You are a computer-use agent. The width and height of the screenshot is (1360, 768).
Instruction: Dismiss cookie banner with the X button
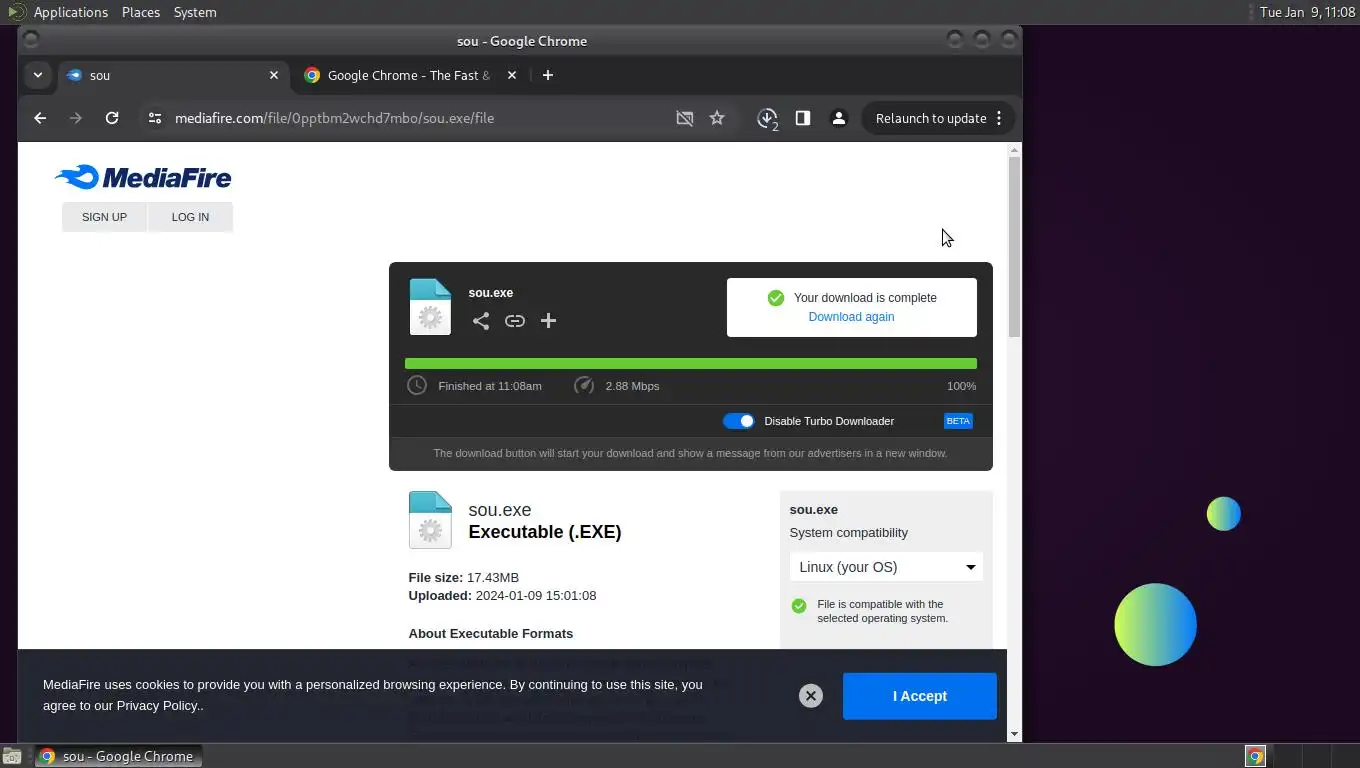click(811, 696)
